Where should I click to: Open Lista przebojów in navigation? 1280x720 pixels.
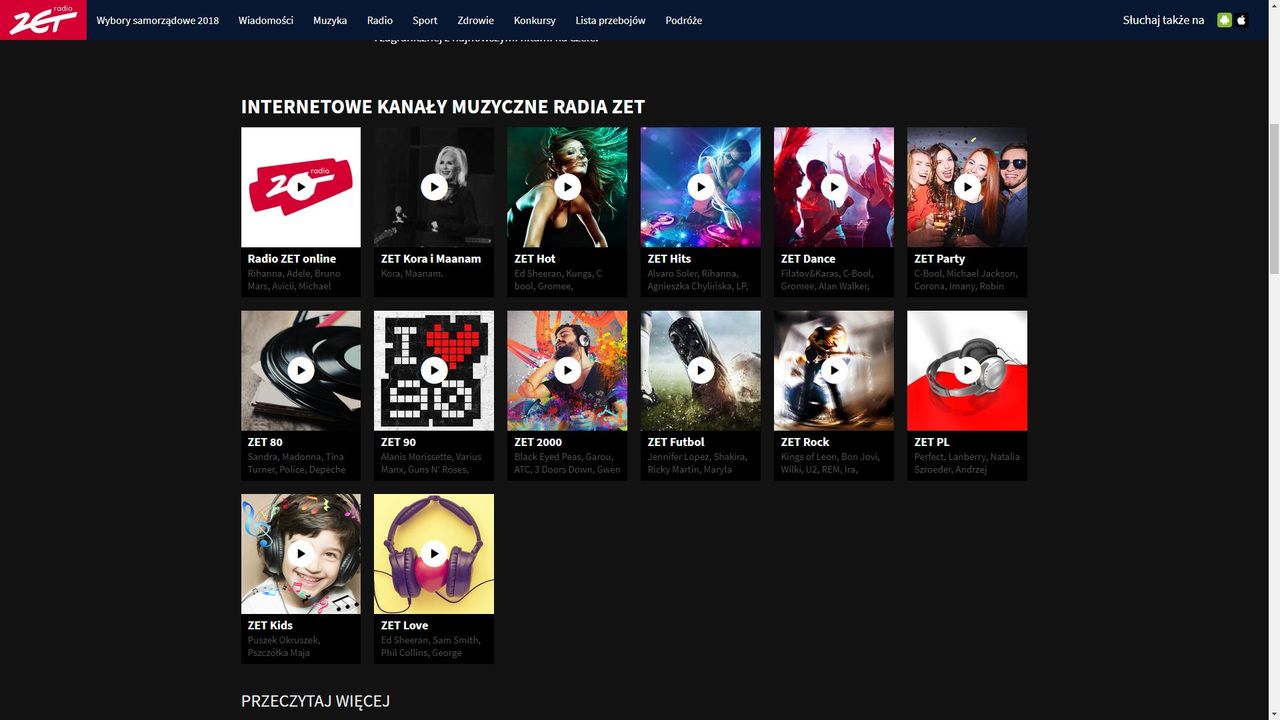611,20
